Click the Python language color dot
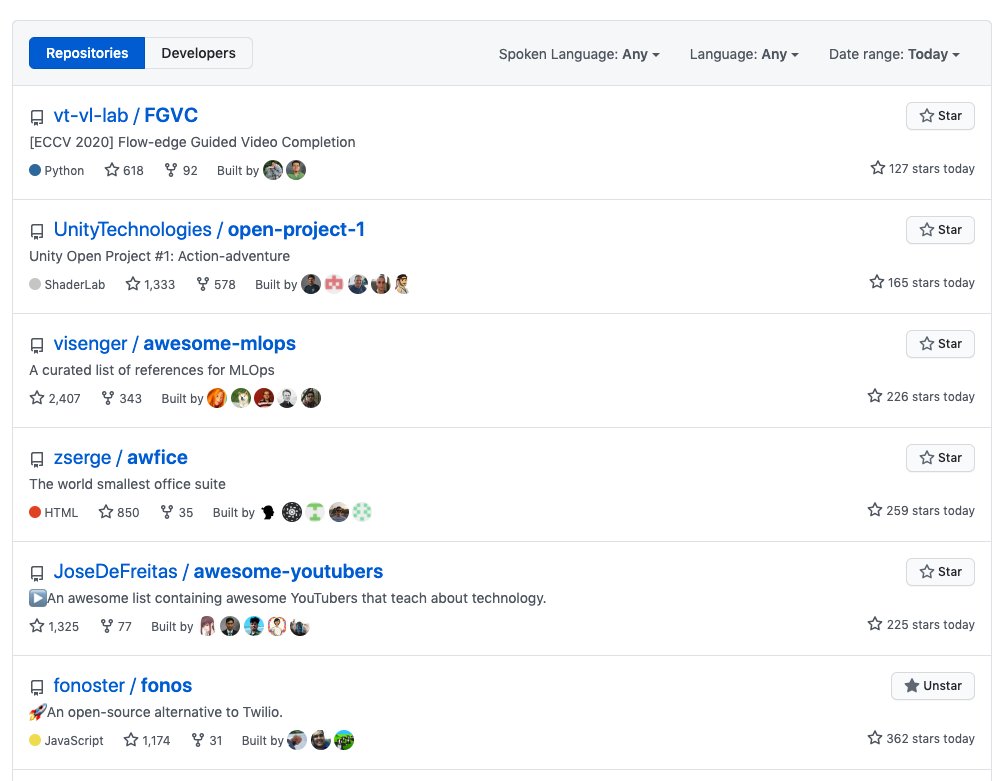Viewport: 1002px width, 781px height. (35, 170)
